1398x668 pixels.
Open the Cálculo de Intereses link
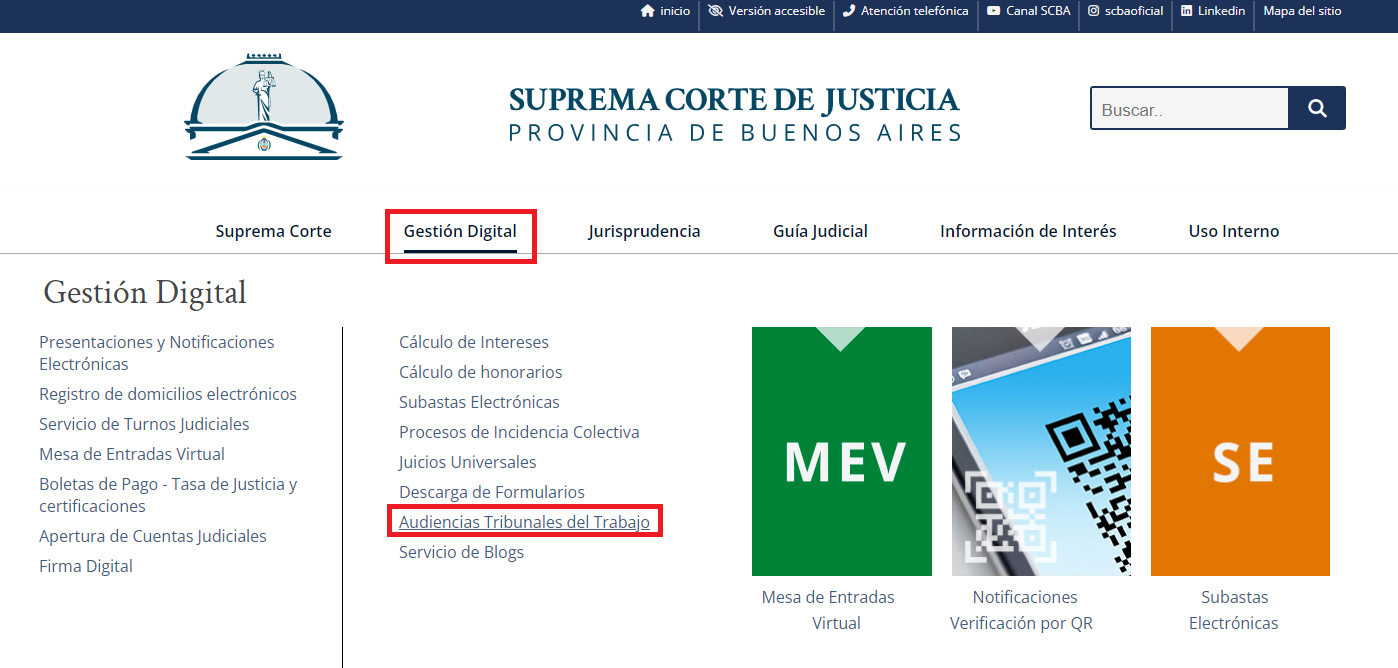tap(474, 342)
